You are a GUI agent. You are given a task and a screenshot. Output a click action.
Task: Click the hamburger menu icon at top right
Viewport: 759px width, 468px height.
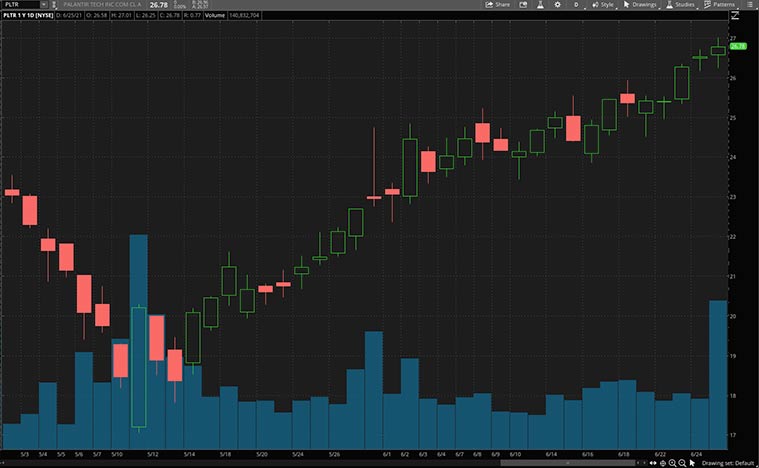[x=750, y=4]
